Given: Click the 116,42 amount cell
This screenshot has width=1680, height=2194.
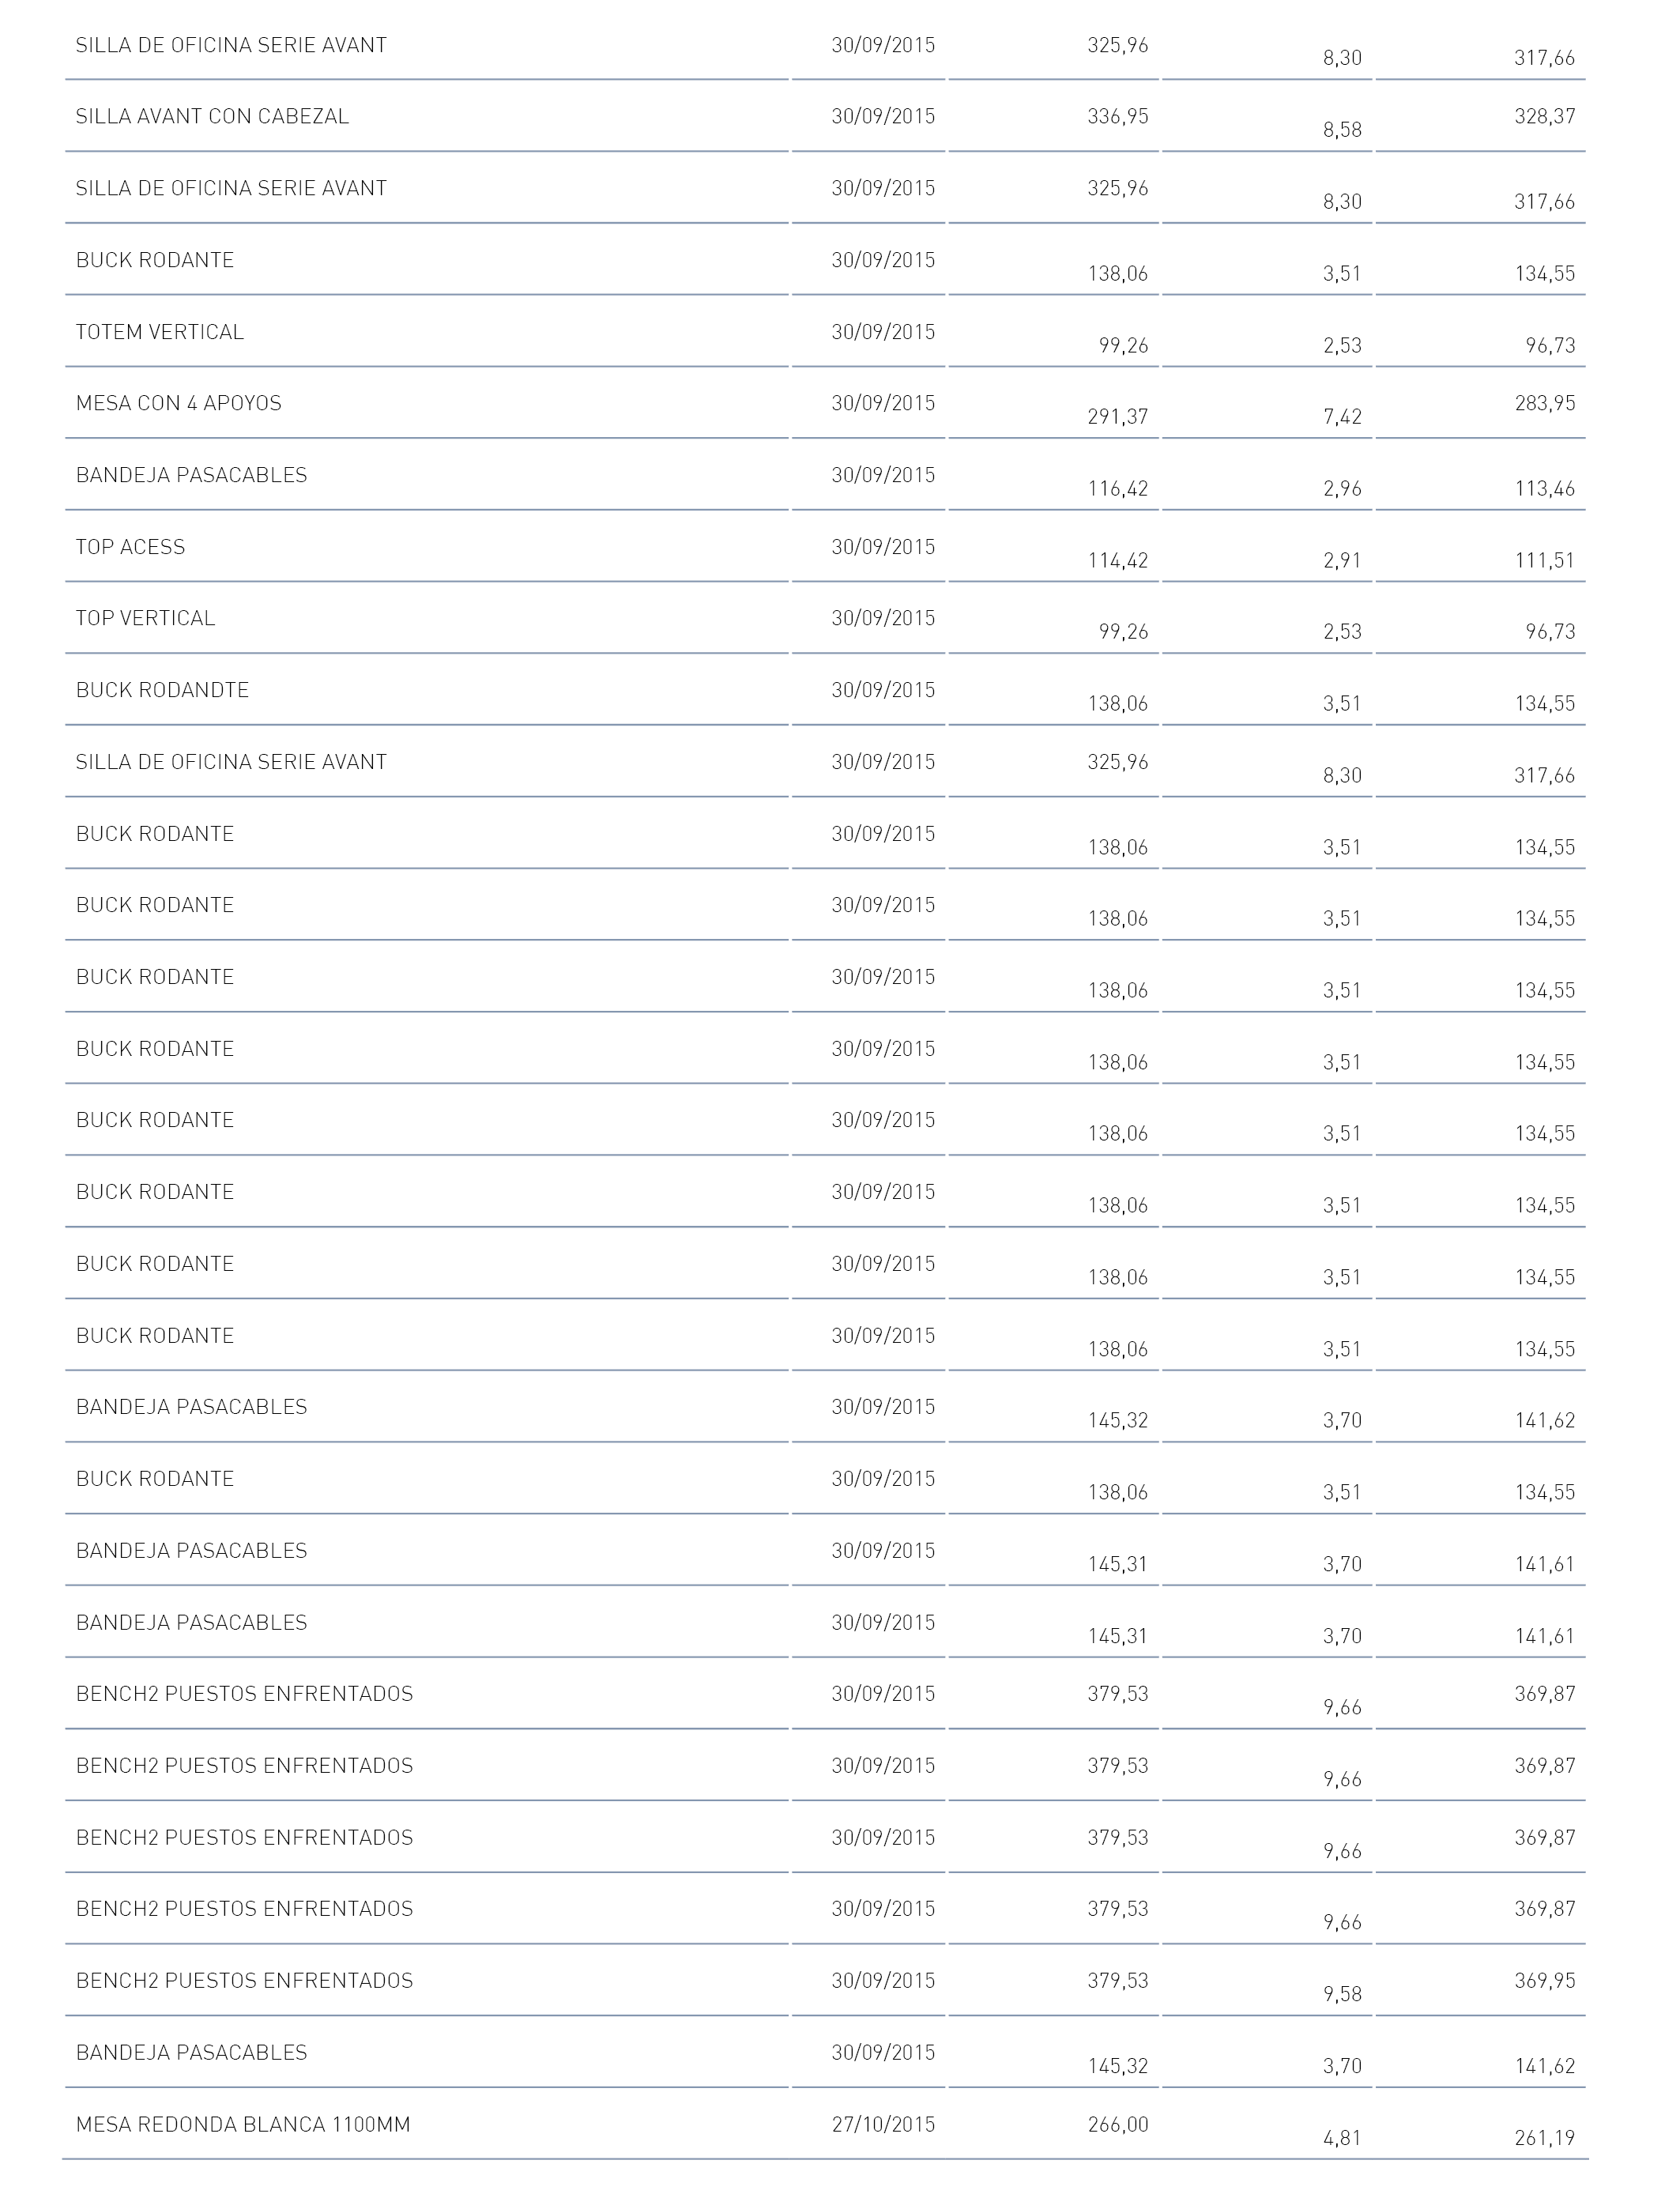Looking at the screenshot, I should point(1118,489).
